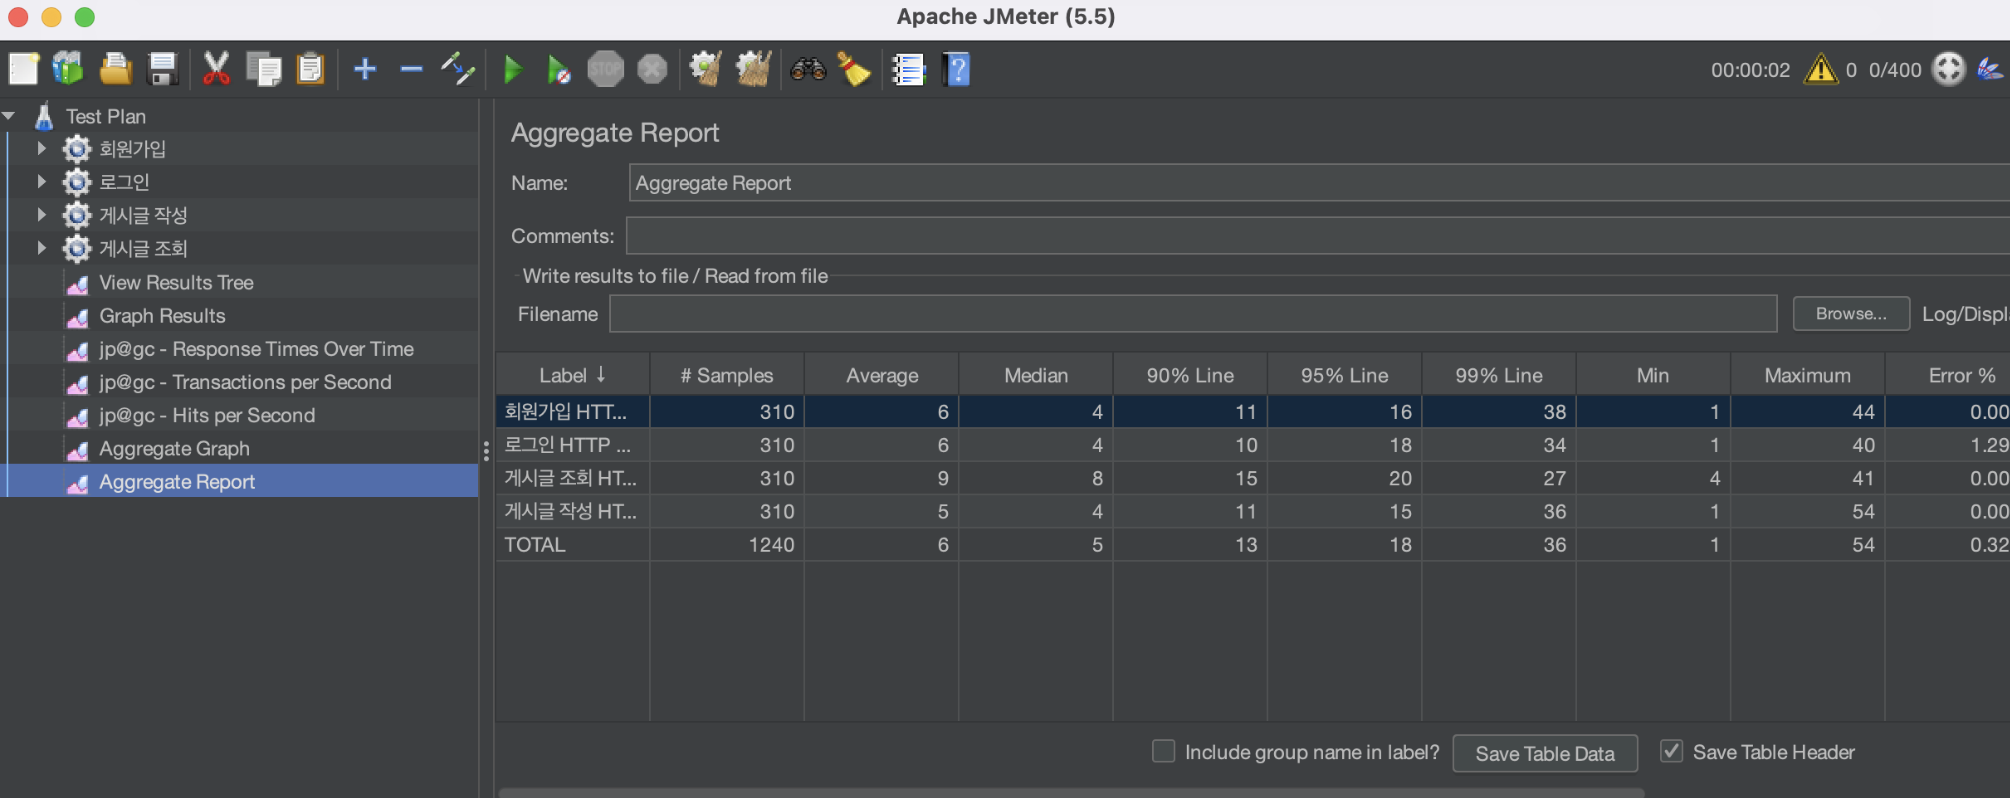The width and height of the screenshot is (2010, 798).
Task: Sort by Error % column header
Action: click(x=1948, y=375)
